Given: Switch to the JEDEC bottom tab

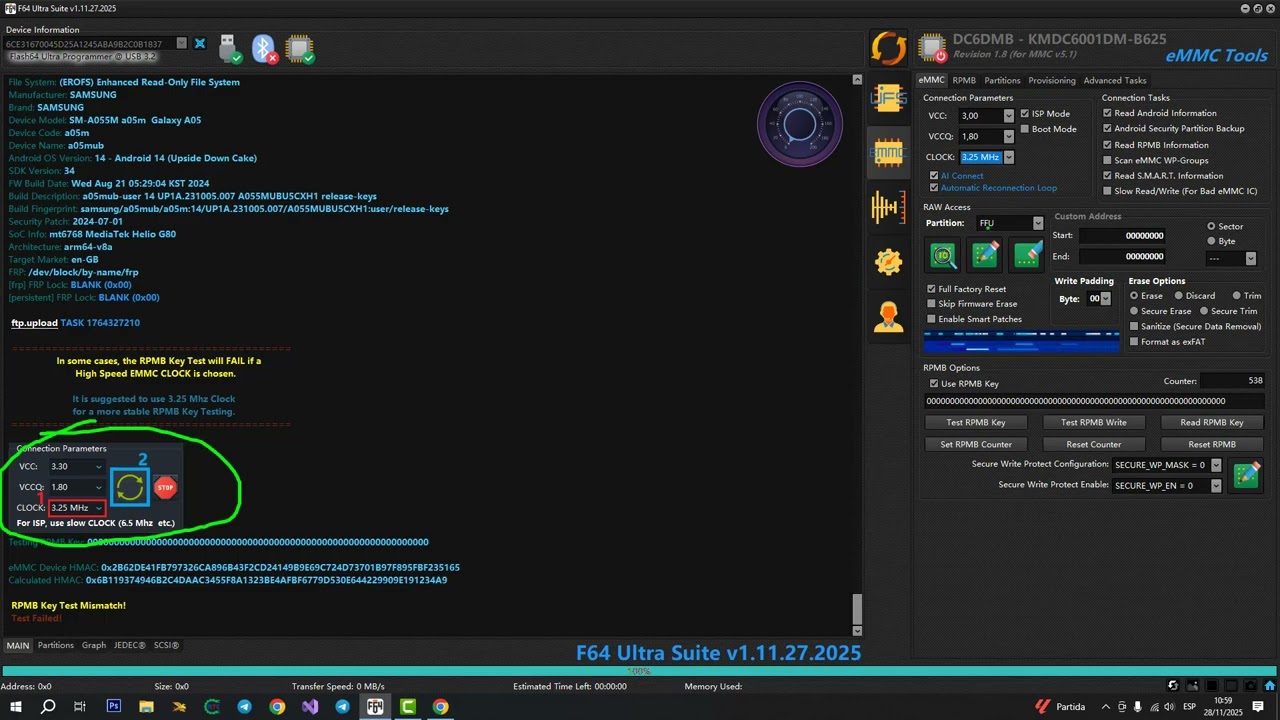Looking at the screenshot, I should 129,646.
